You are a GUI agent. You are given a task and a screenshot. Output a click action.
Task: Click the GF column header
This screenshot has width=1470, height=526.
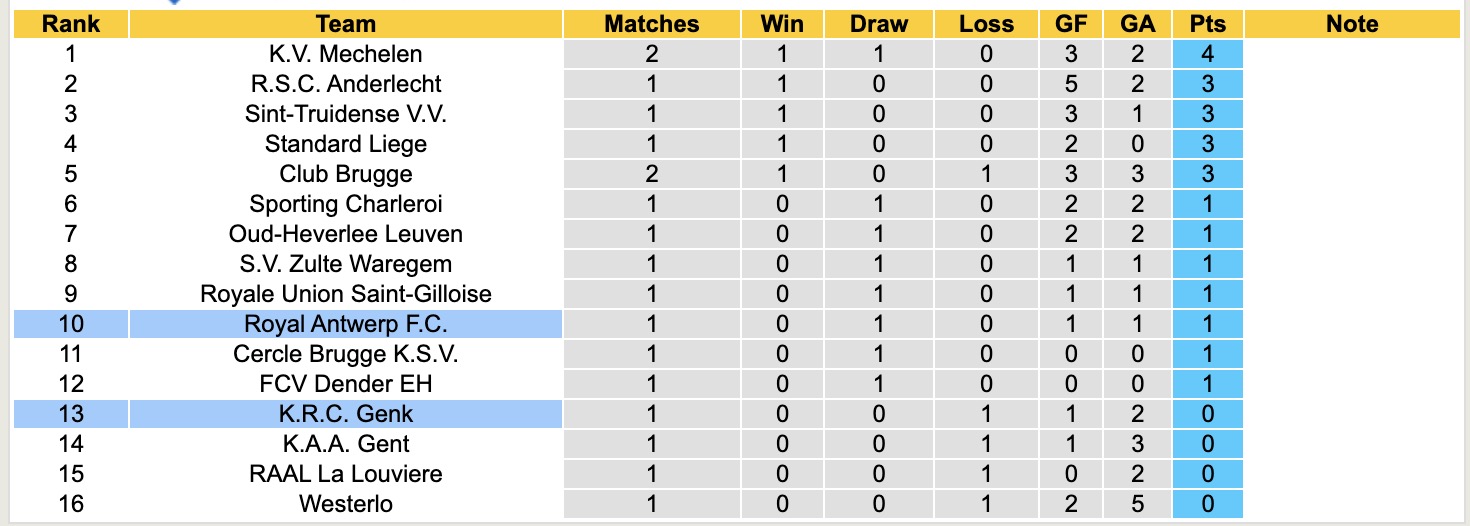pos(1071,24)
